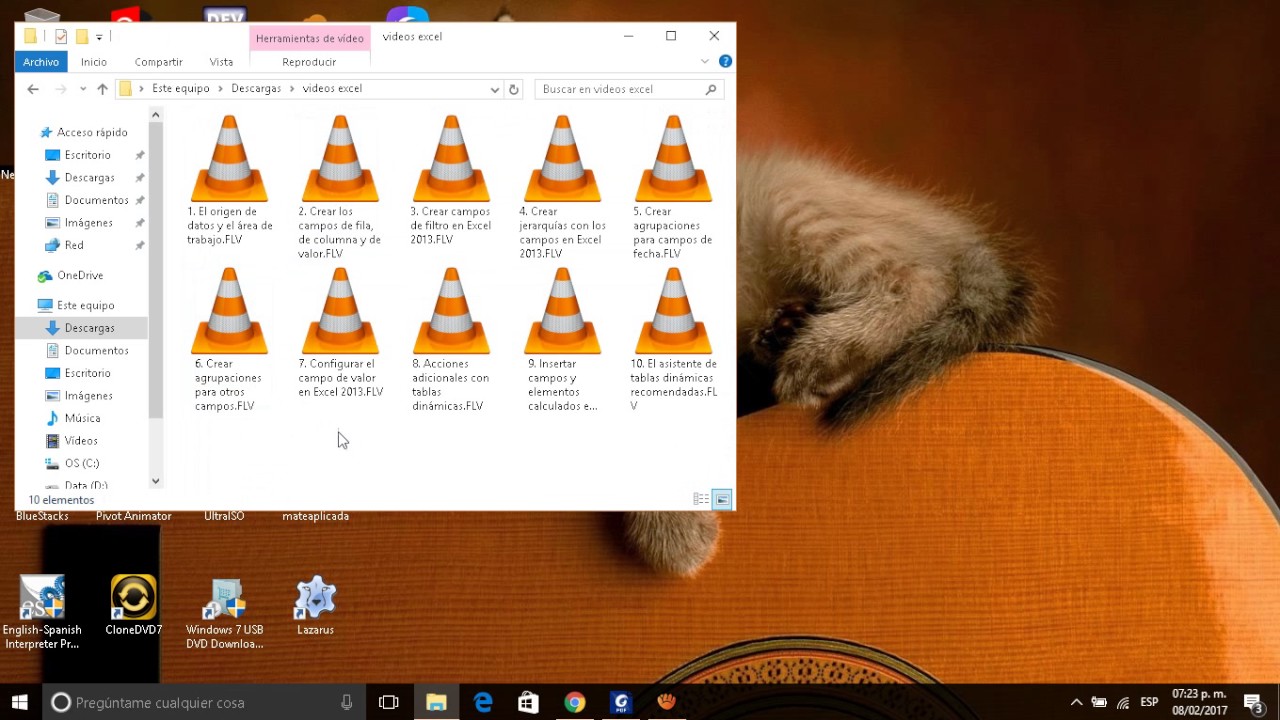
Task: Click Descargas in the address path
Action: pos(256,89)
